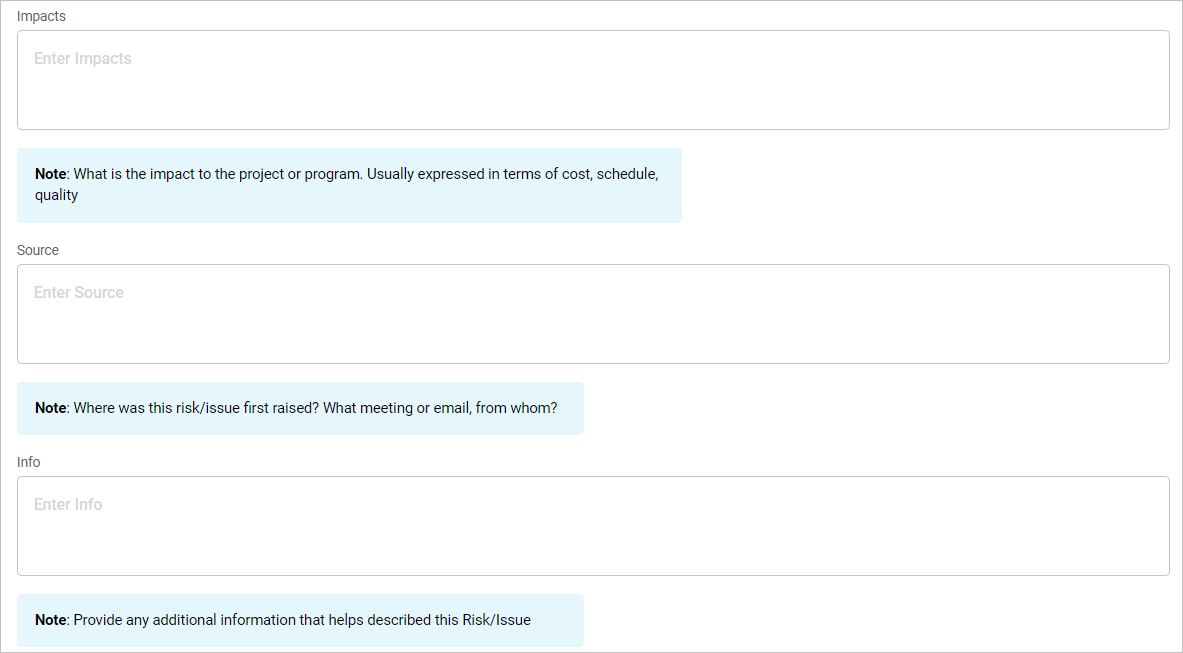Click the note about additional information
The width and height of the screenshot is (1183, 653).
(300, 620)
